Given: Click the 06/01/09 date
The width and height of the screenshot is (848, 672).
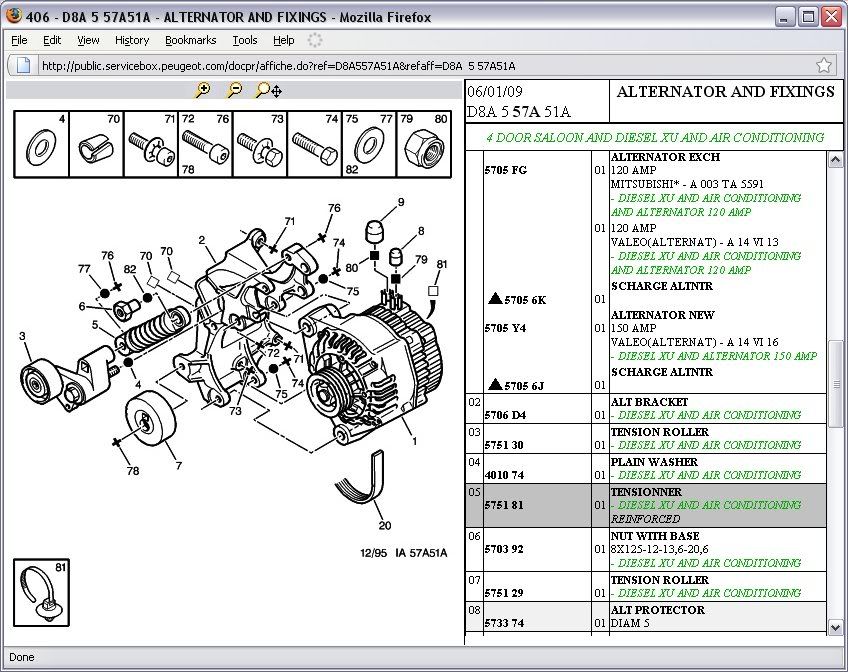Looking at the screenshot, I should coord(494,91).
